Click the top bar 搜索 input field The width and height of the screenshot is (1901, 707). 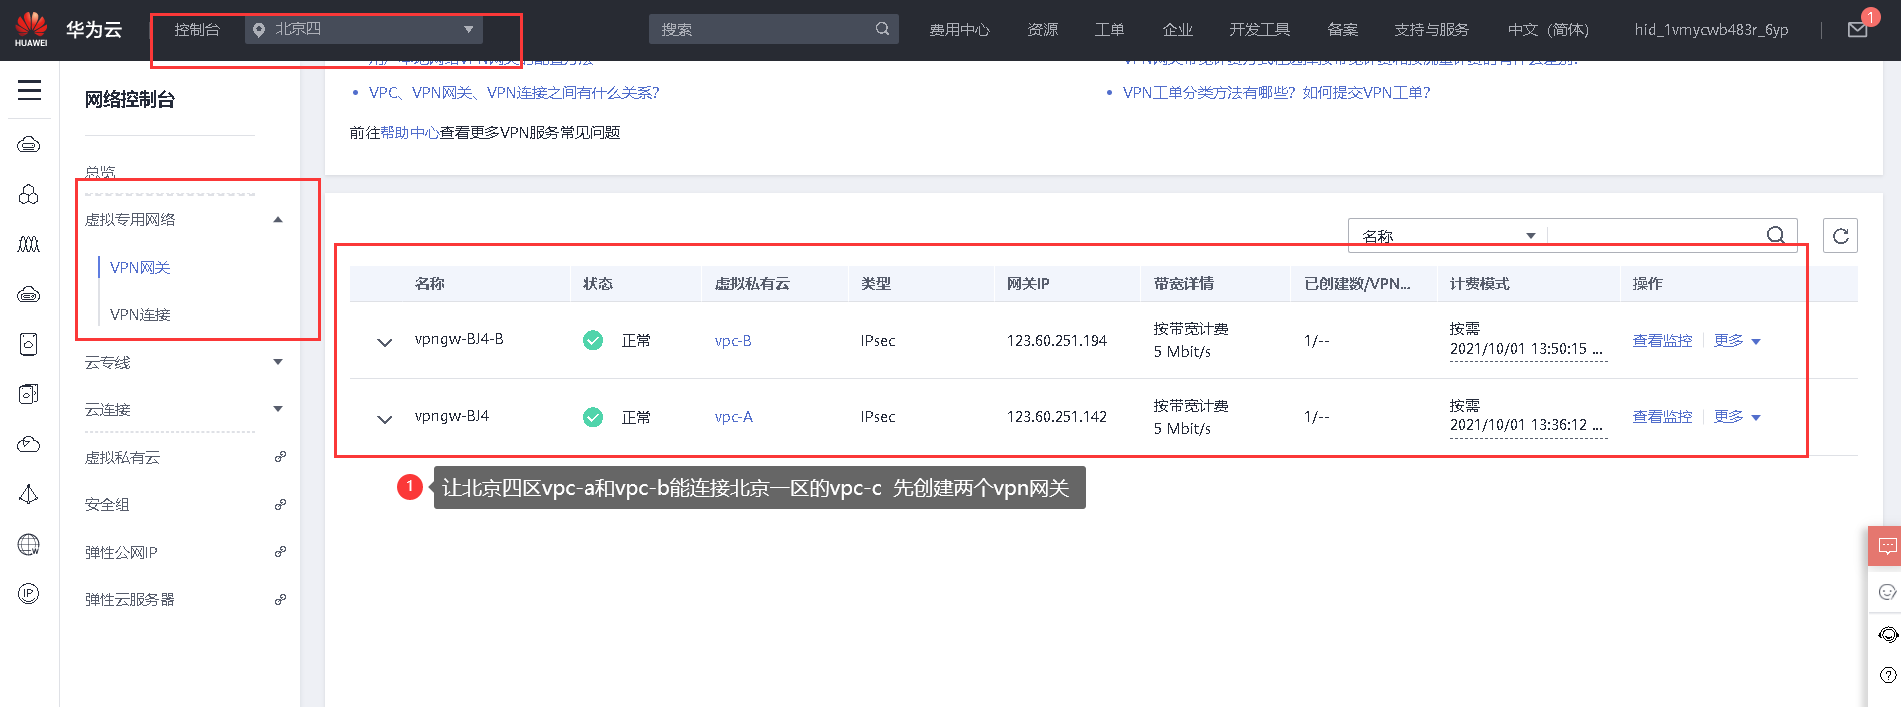762,29
